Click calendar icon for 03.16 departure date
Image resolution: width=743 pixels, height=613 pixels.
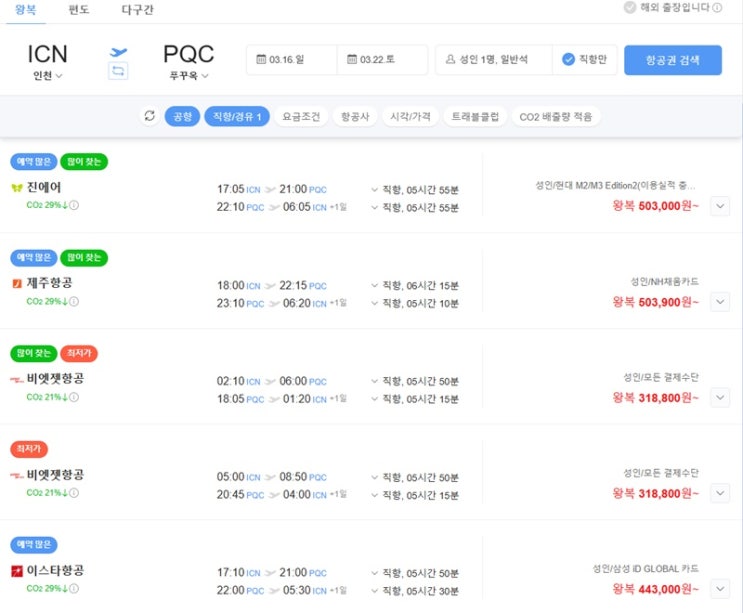pos(261,59)
